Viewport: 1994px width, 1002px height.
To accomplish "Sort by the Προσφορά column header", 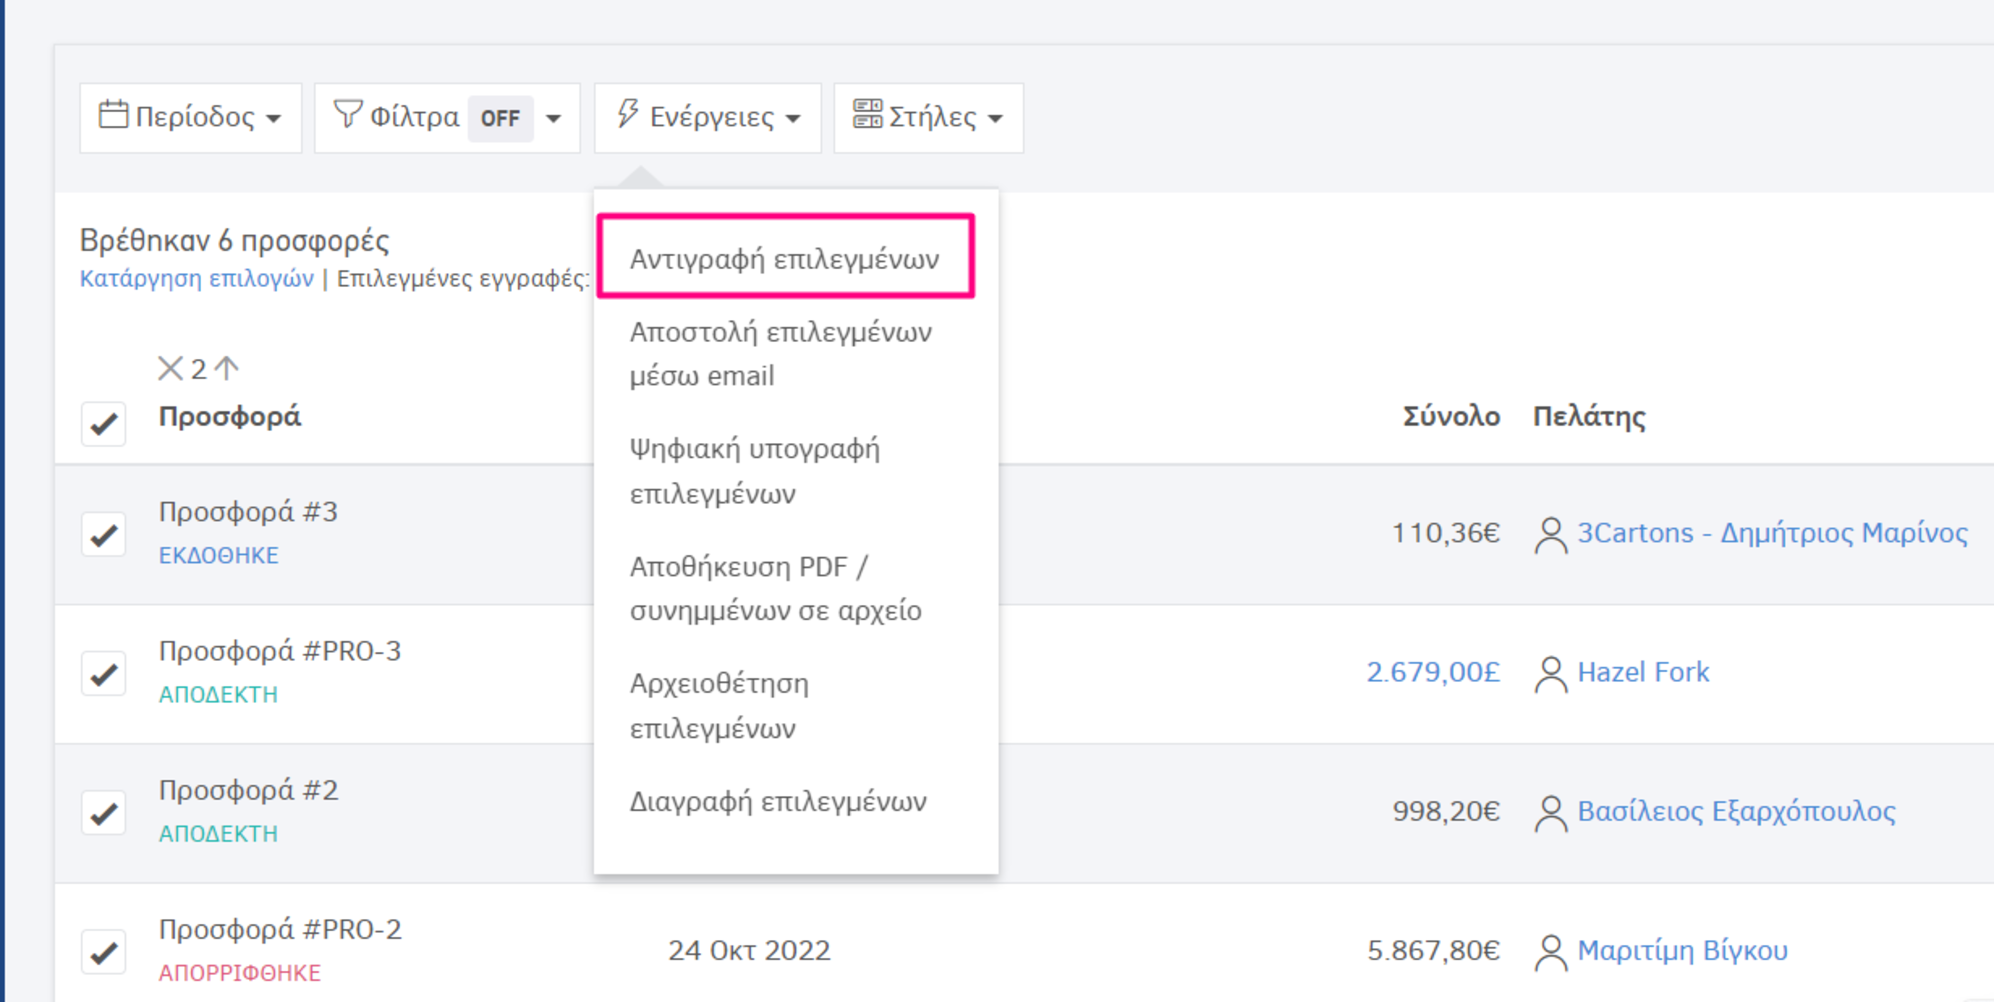I will [x=230, y=416].
